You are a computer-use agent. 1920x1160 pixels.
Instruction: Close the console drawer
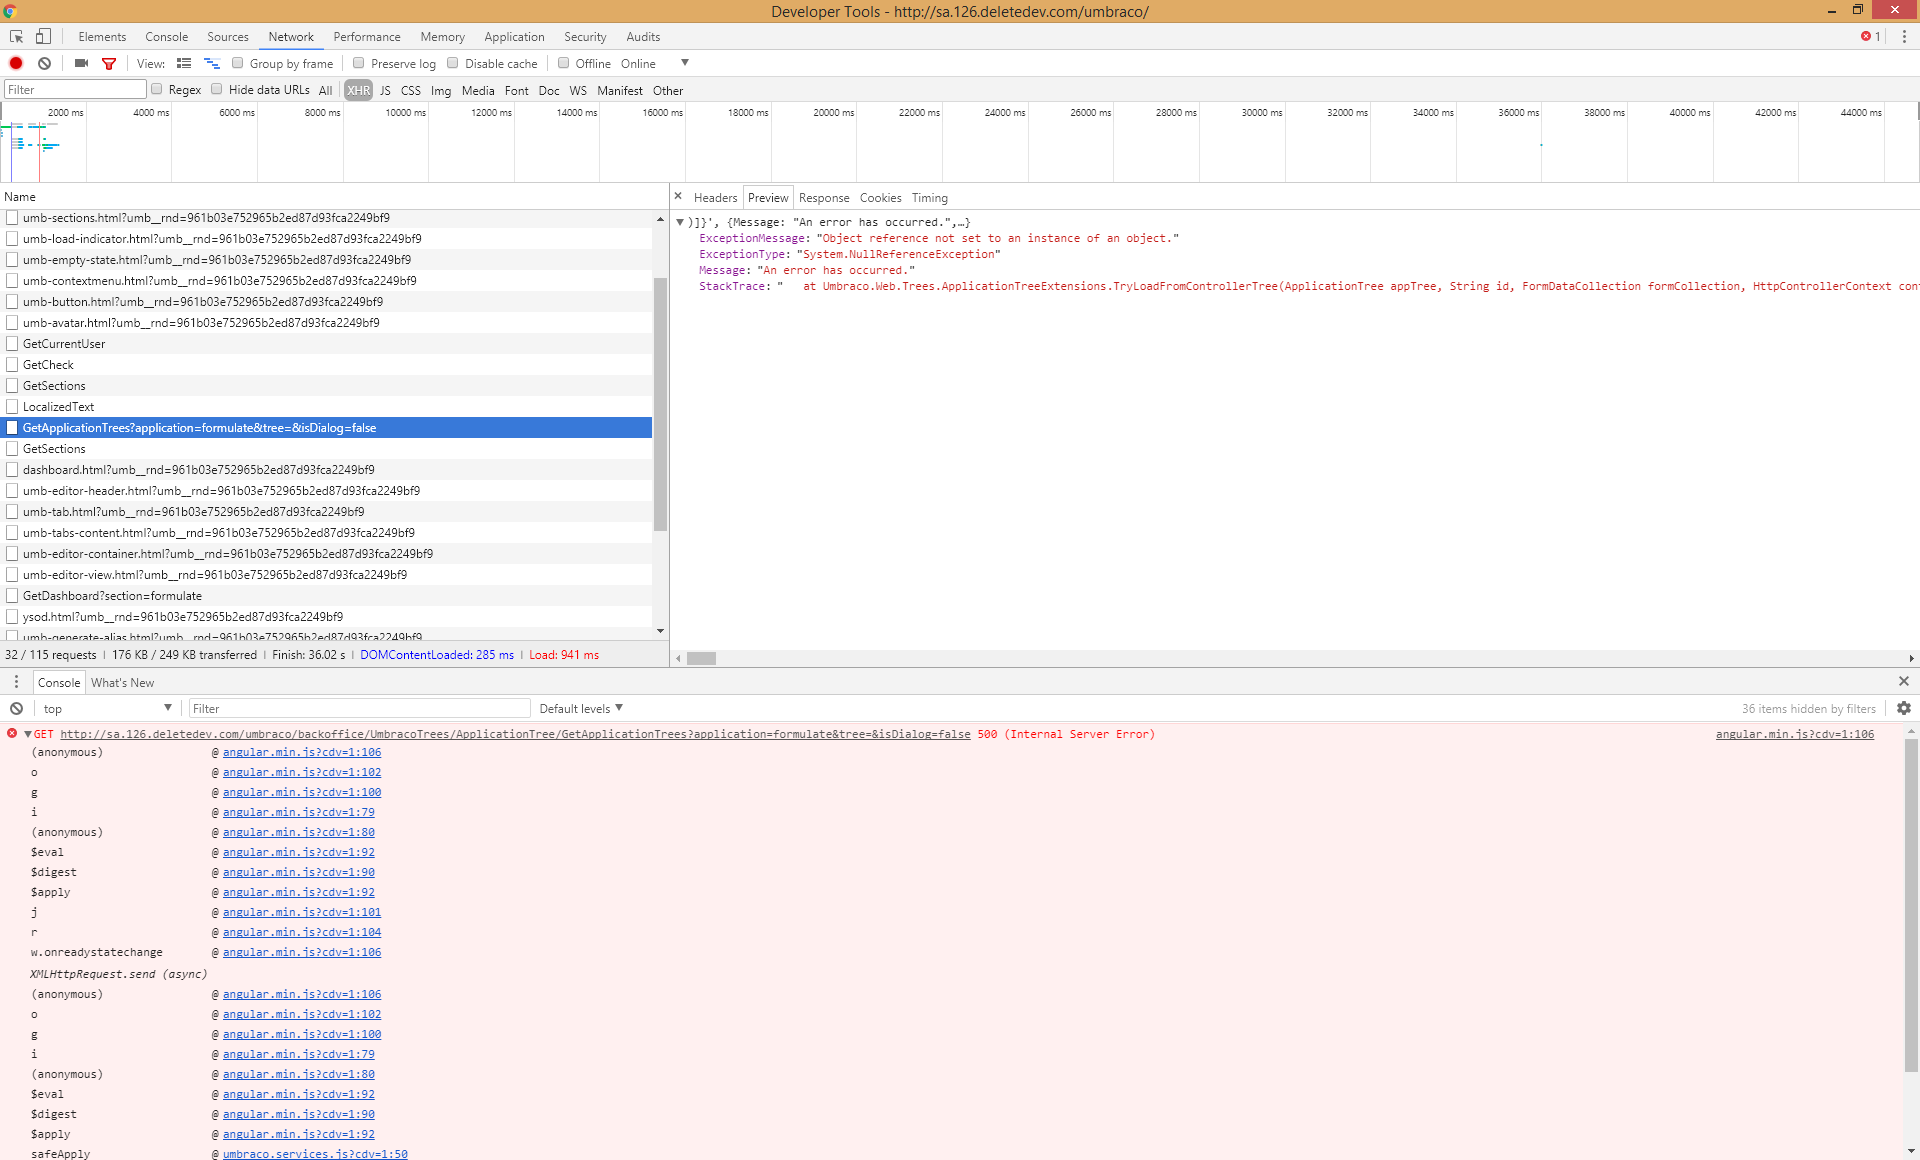pos(1904,681)
